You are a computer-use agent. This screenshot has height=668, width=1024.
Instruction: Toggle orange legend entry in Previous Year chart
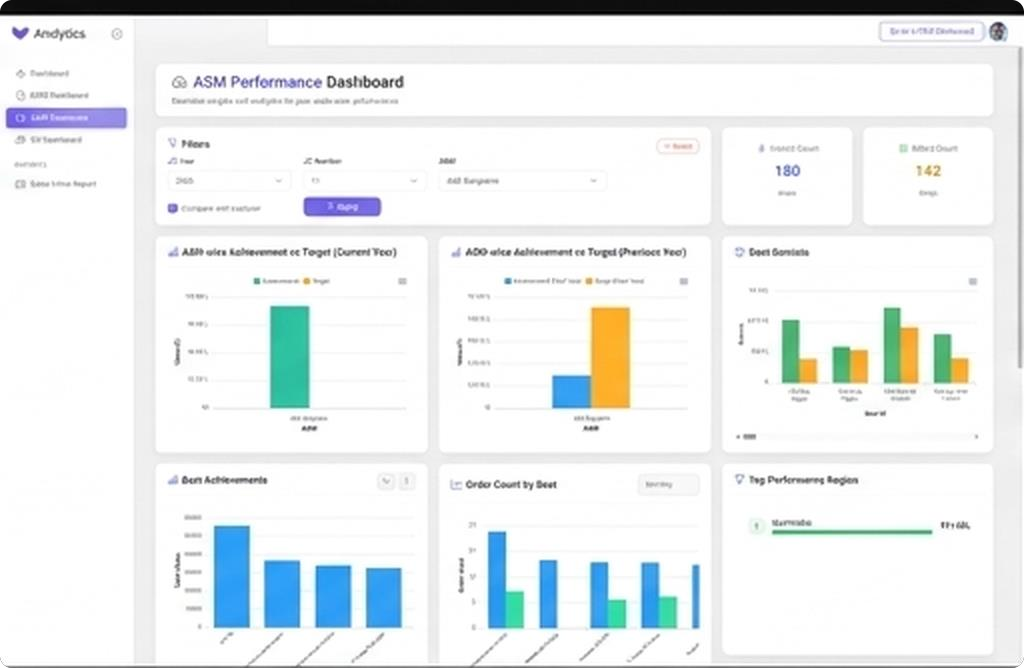click(615, 281)
